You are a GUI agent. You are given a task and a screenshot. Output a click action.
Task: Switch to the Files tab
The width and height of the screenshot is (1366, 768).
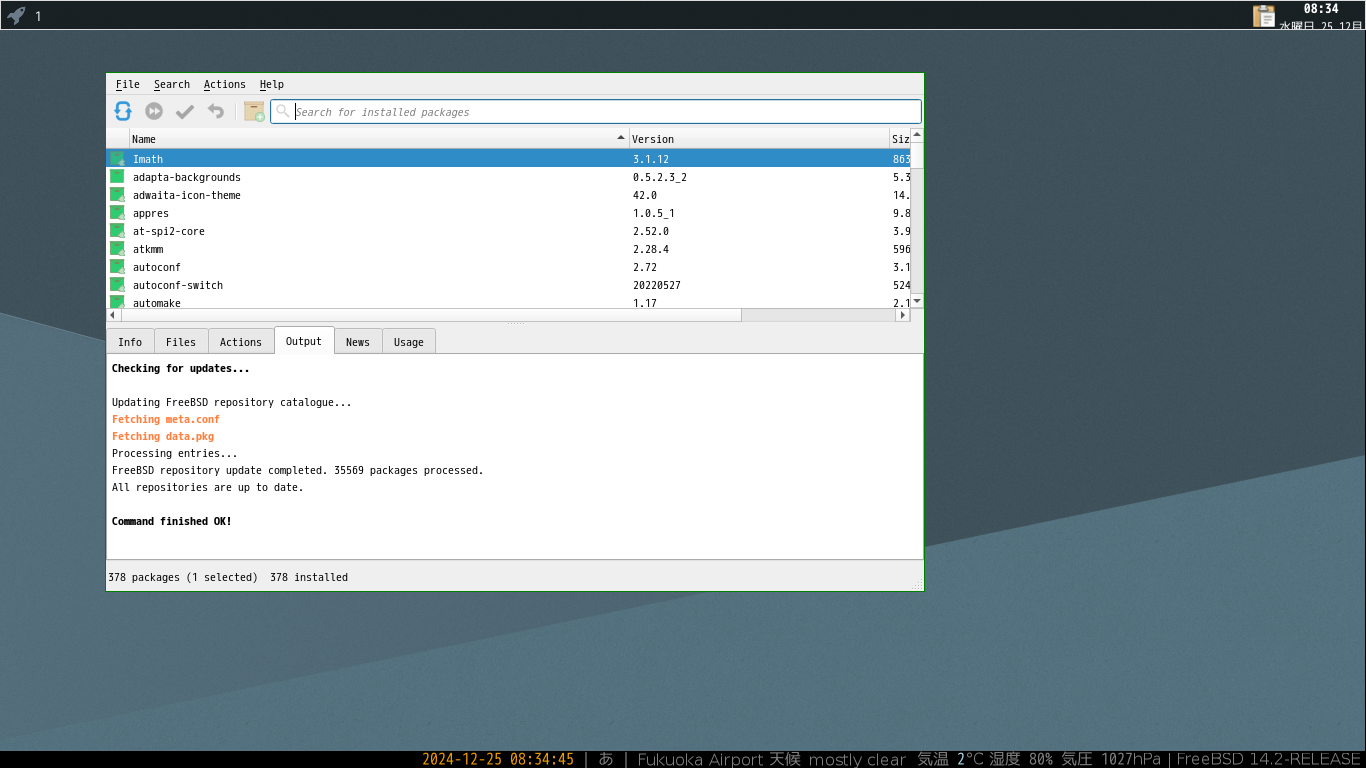[x=180, y=342]
